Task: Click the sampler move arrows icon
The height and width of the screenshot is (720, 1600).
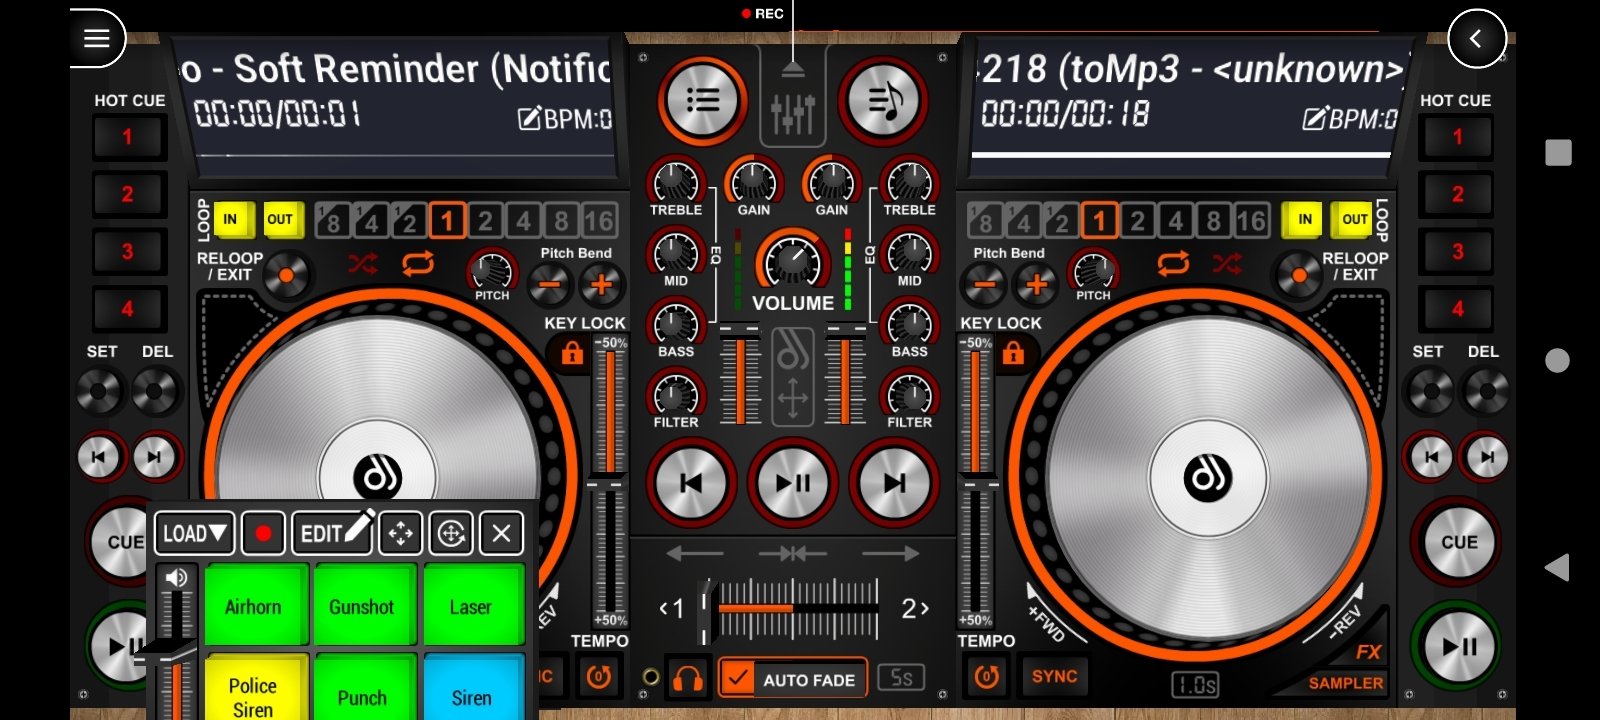Action: tap(400, 534)
